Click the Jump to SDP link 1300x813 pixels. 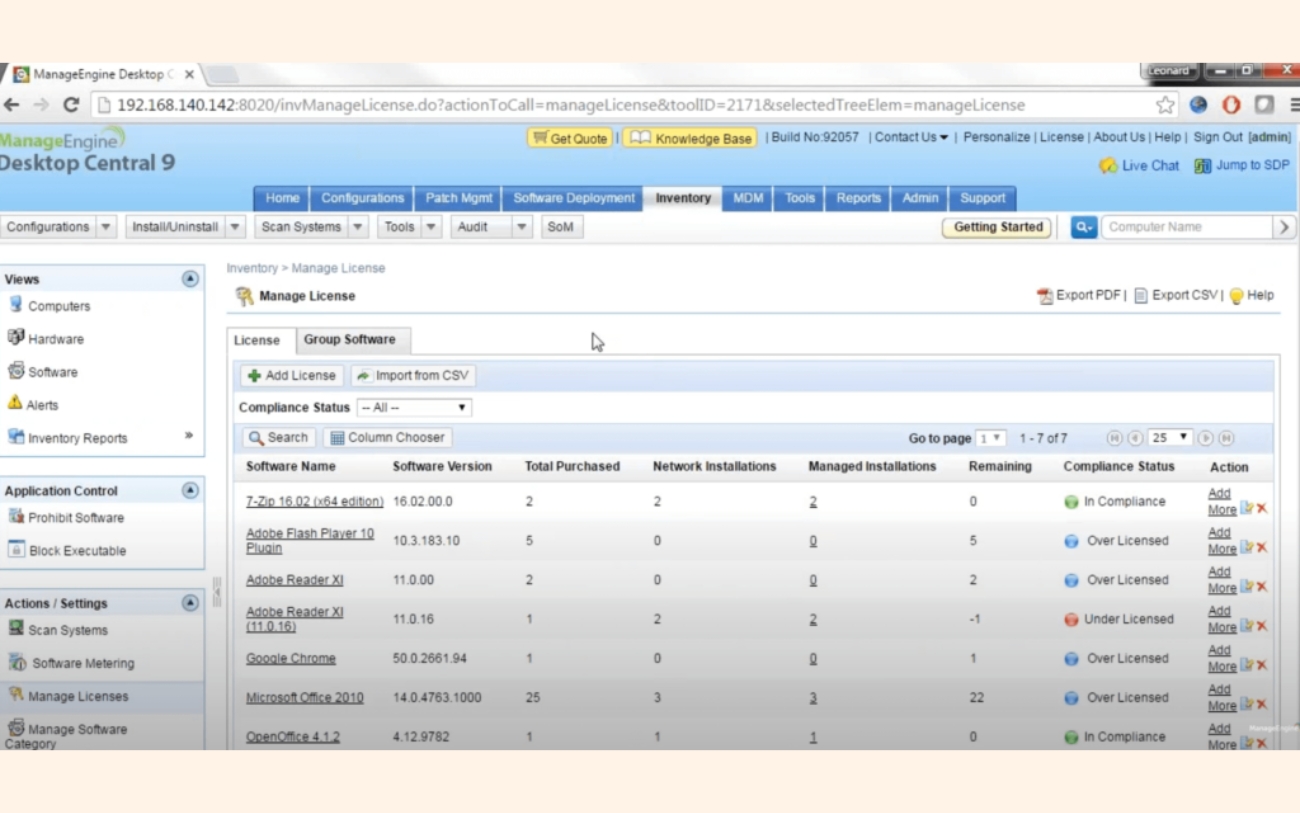coord(1242,166)
